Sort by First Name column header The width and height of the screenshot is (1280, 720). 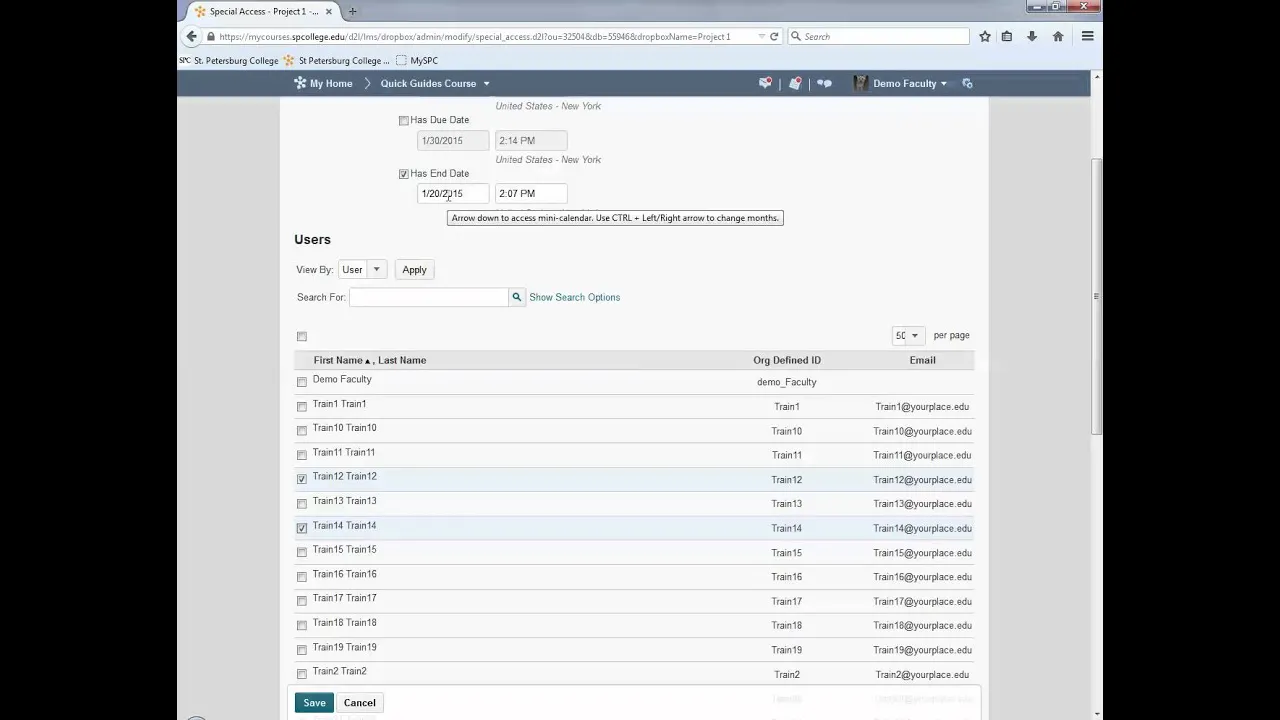point(338,360)
